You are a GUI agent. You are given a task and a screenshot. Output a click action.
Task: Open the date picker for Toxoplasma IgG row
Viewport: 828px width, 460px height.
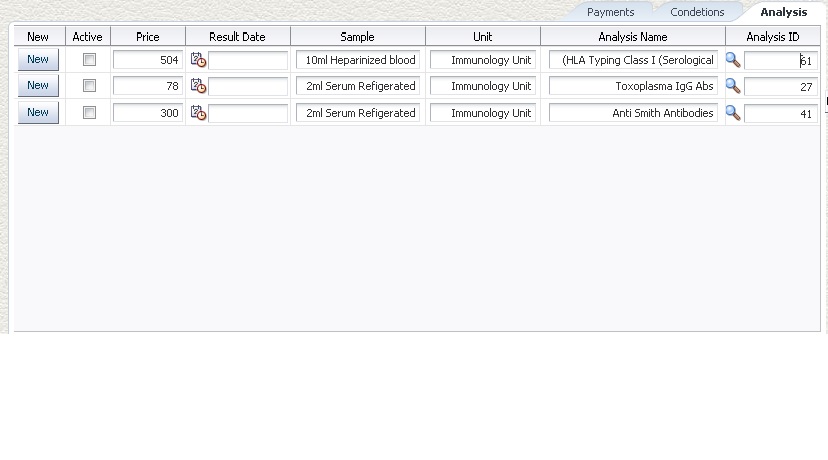(x=198, y=86)
